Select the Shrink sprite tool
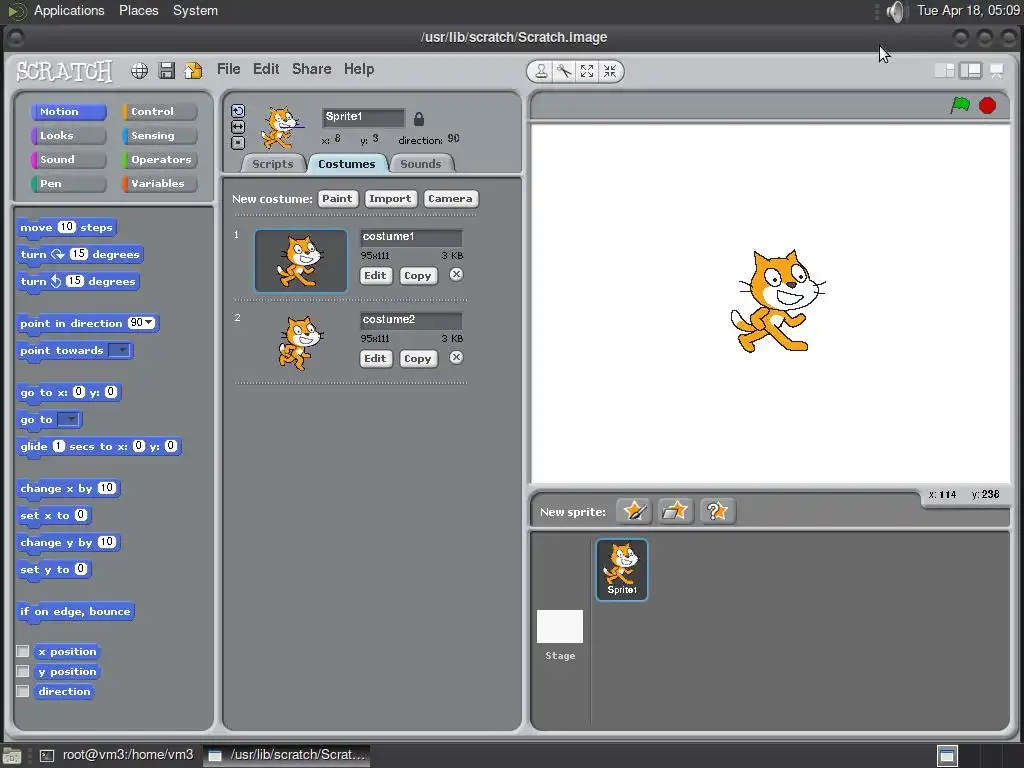The height and width of the screenshot is (768, 1024). click(610, 71)
